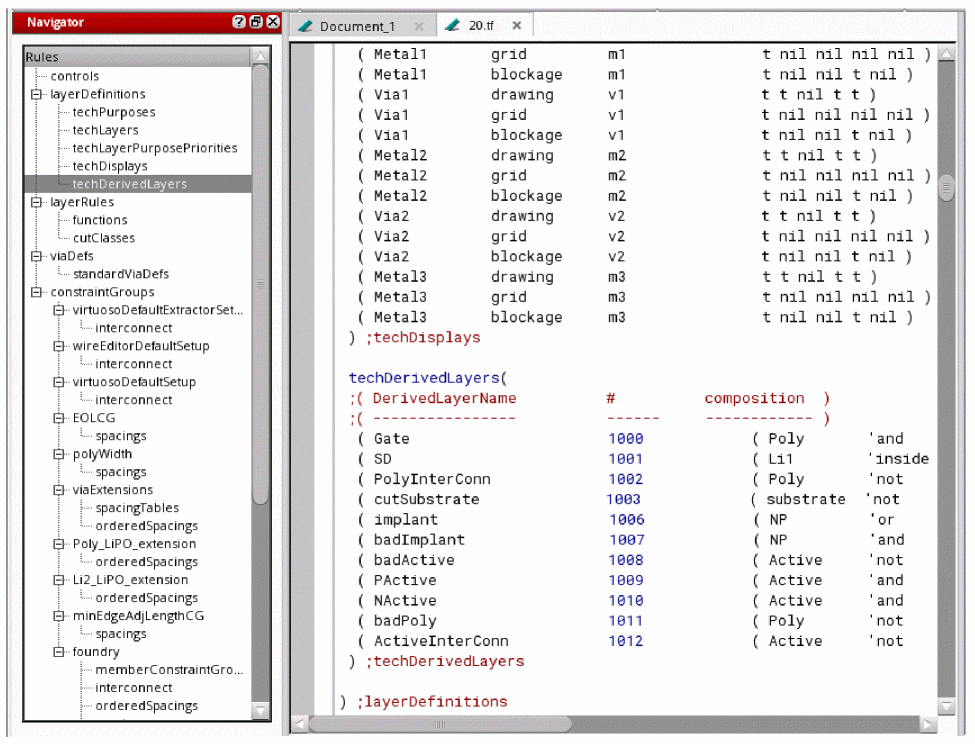The width and height of the screenshot is (975, 744).
Task: Close the Document_1 tab
Action: (418, 26)
